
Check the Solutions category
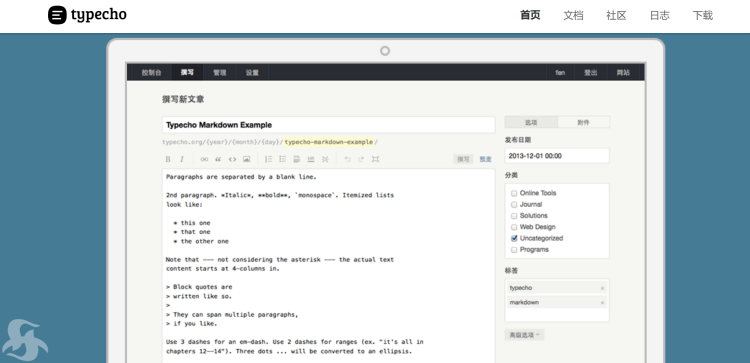coord(514,216)
